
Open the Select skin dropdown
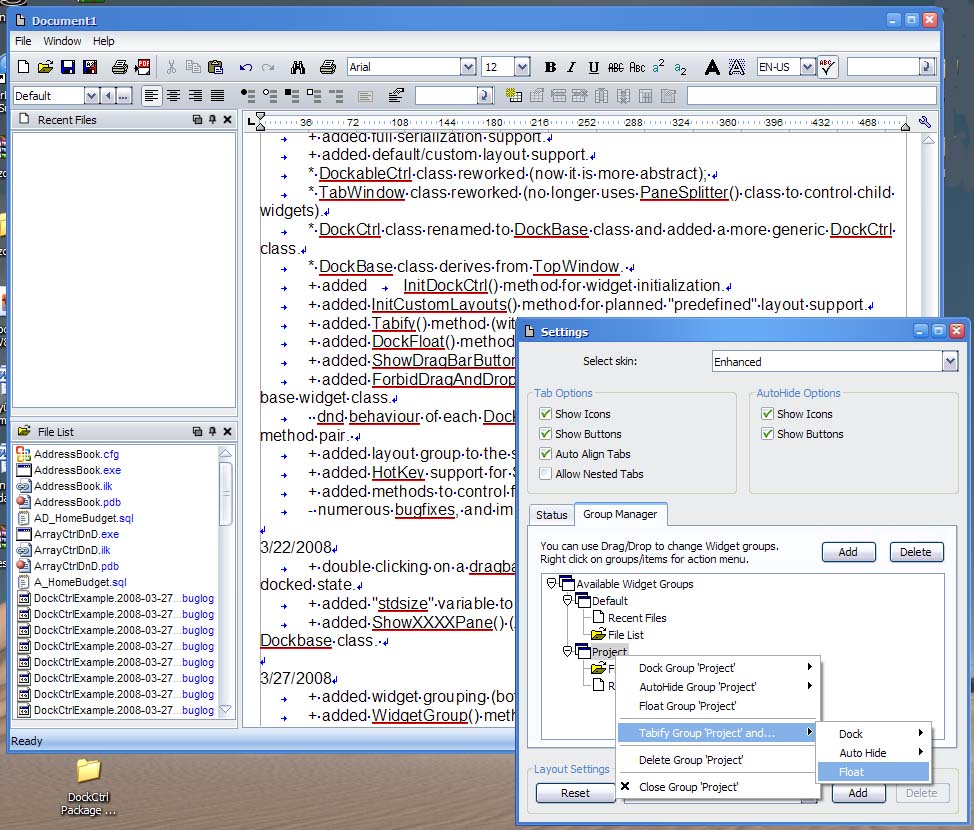950,361
